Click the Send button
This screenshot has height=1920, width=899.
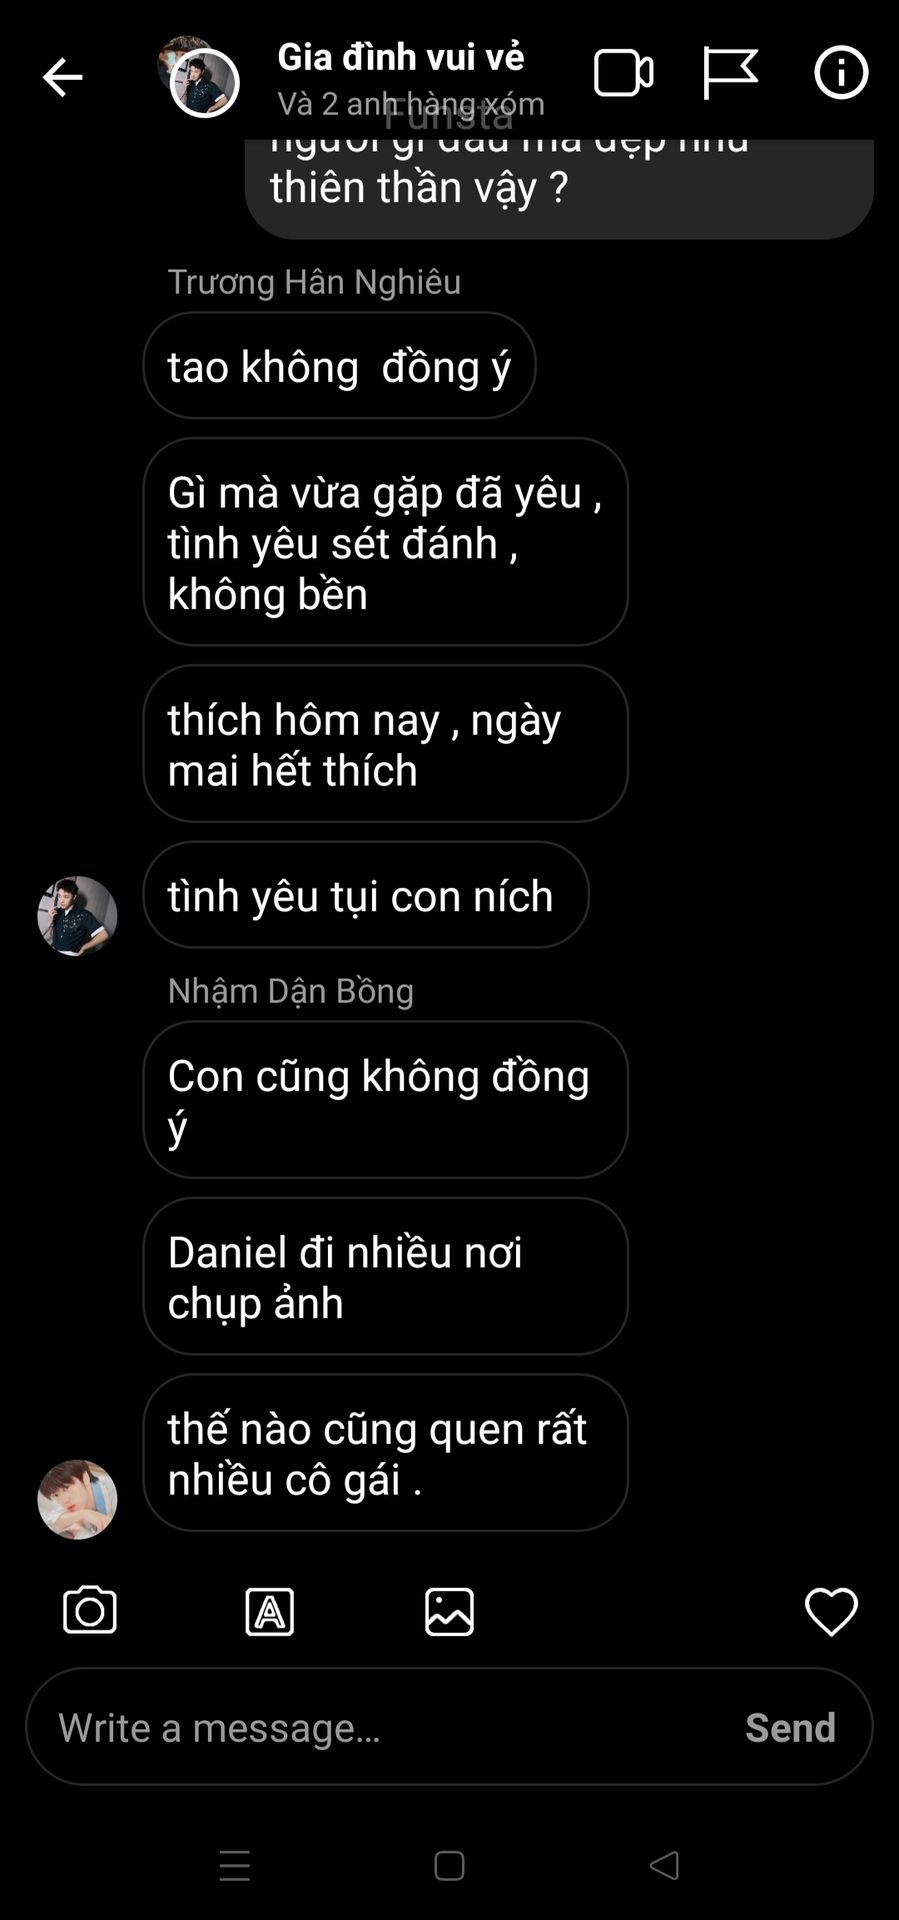point(790,1728)
